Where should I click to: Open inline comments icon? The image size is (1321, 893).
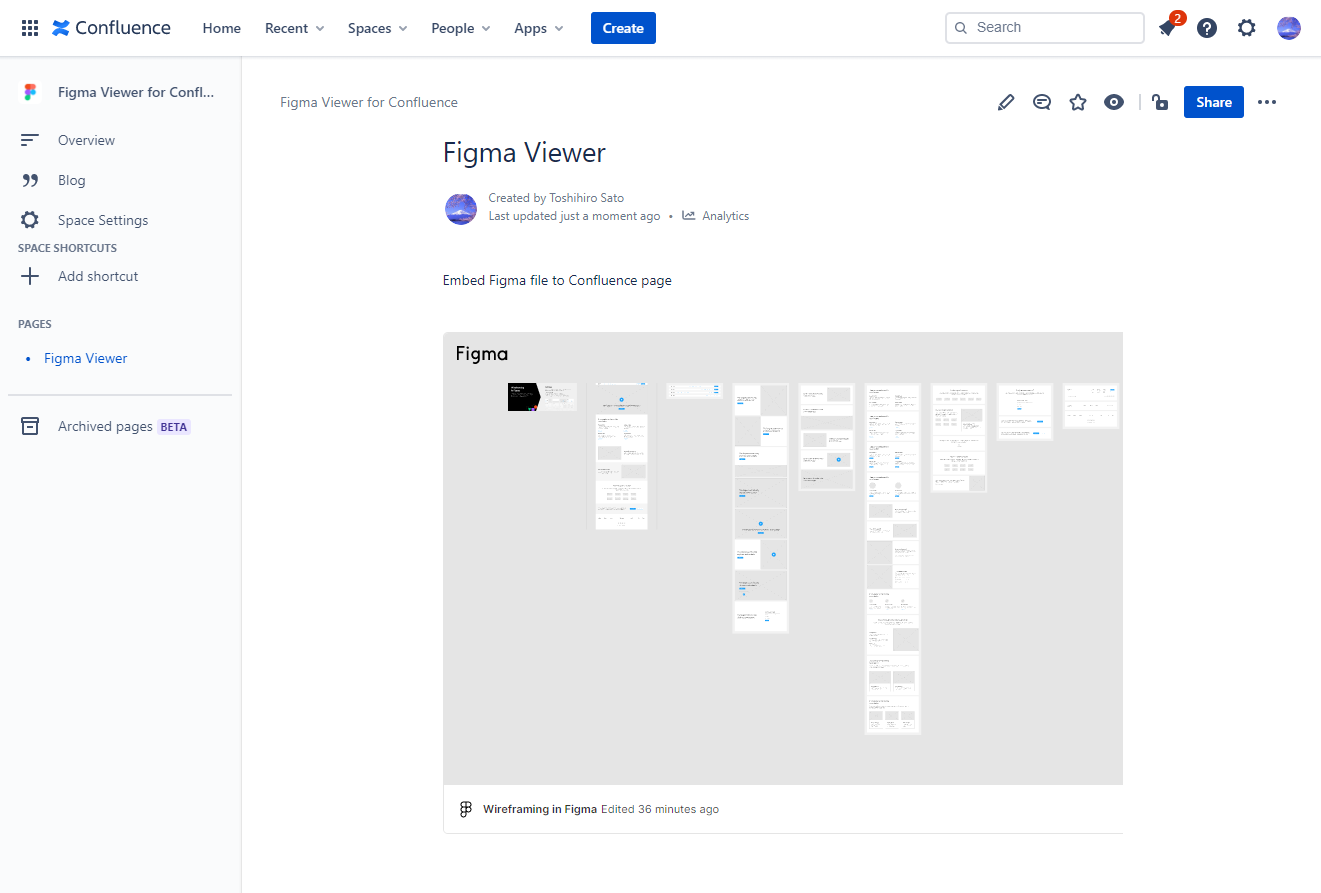tap(1042, 102)
